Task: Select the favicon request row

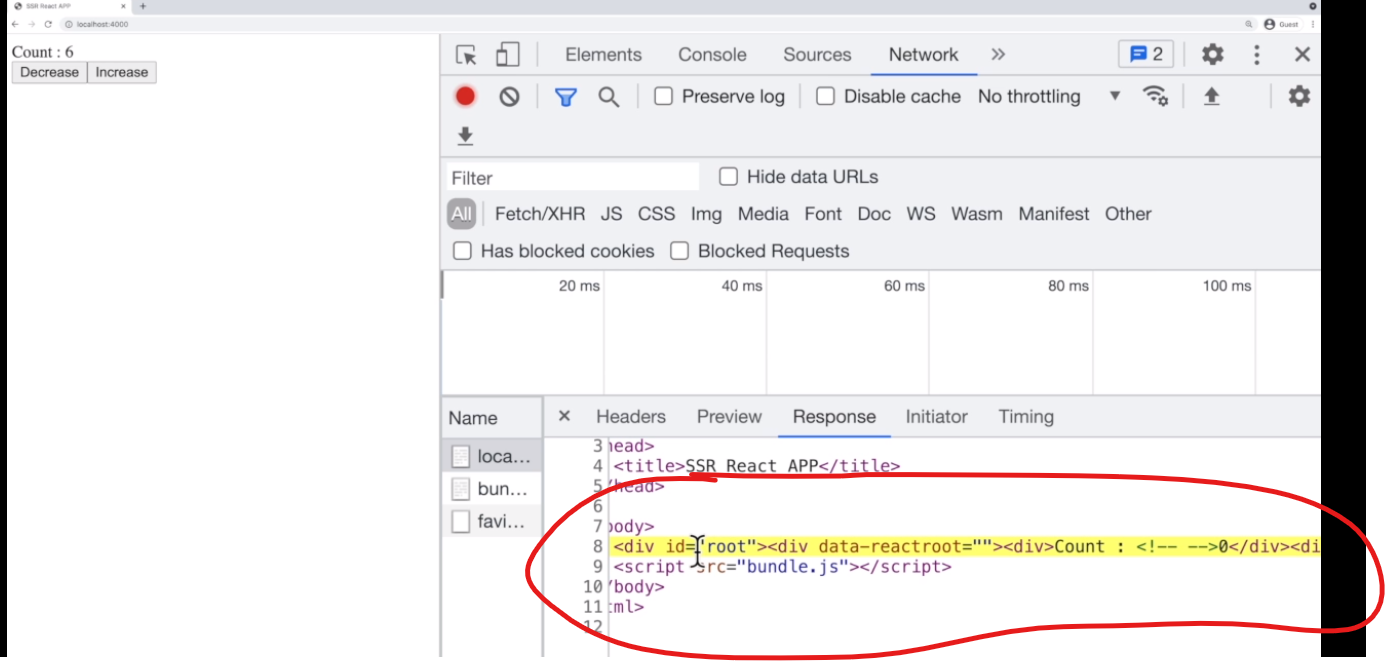Action: (492, 521)
